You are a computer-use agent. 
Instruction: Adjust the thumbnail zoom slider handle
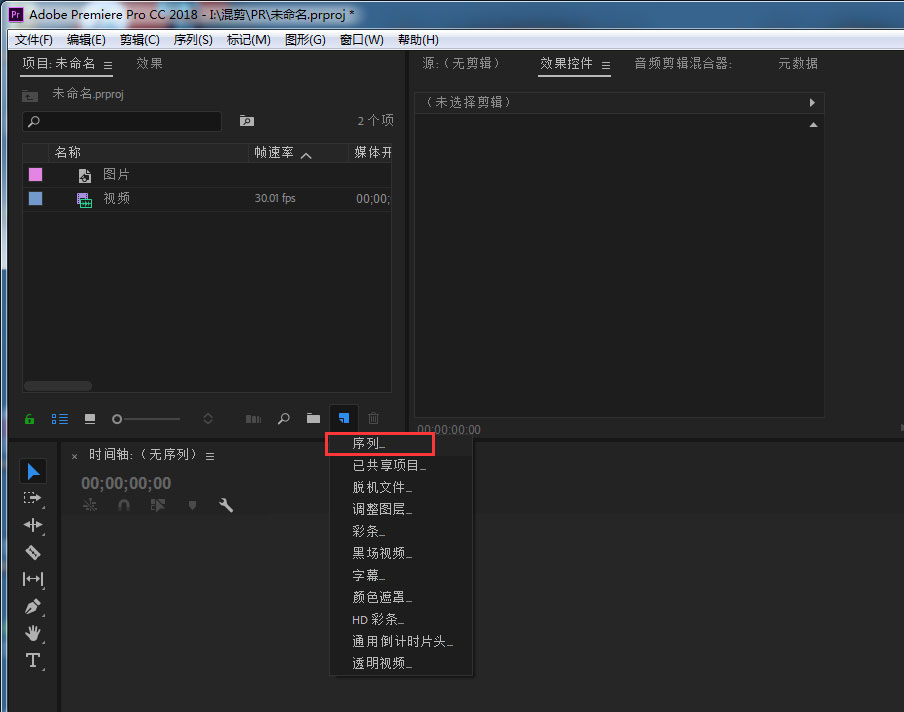117,419
